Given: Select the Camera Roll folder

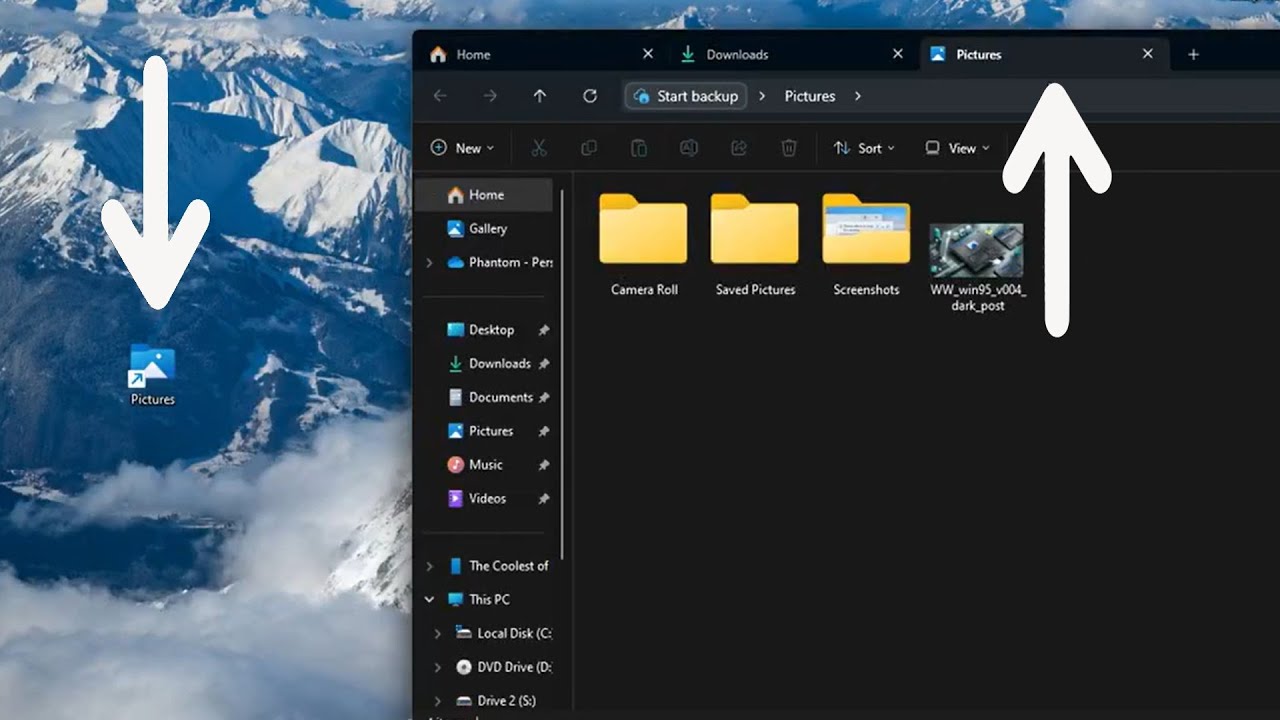Looking at the screenshot, I should (644, 245).
